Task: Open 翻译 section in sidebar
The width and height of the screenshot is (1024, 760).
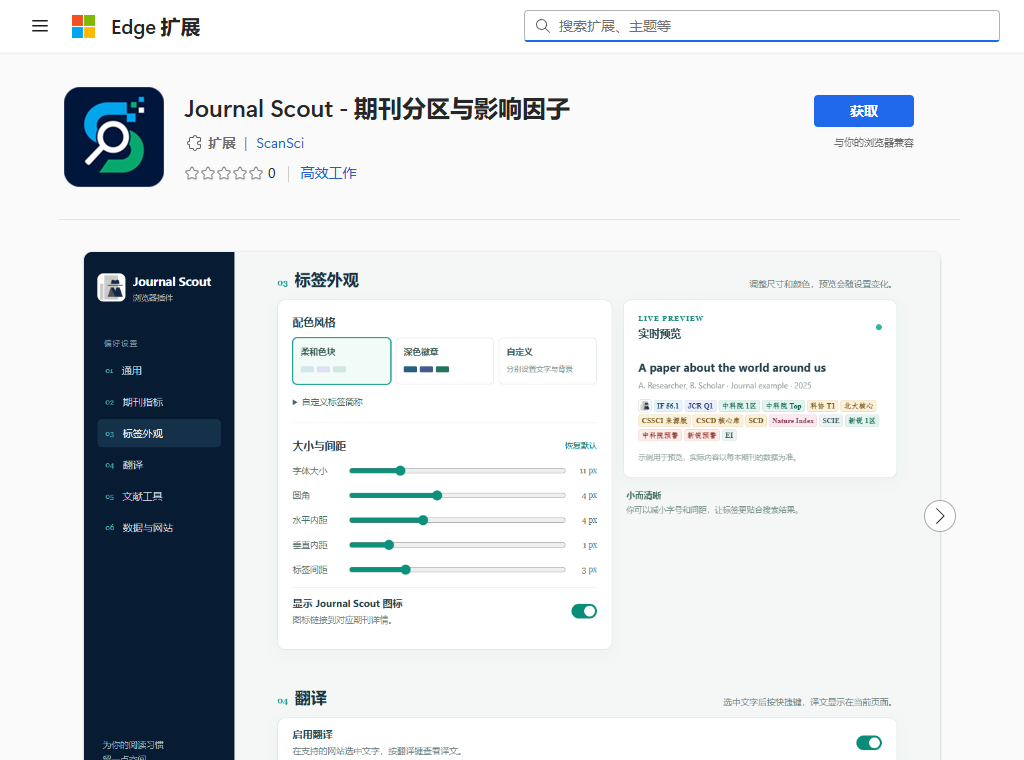Action: coord(159,465)
